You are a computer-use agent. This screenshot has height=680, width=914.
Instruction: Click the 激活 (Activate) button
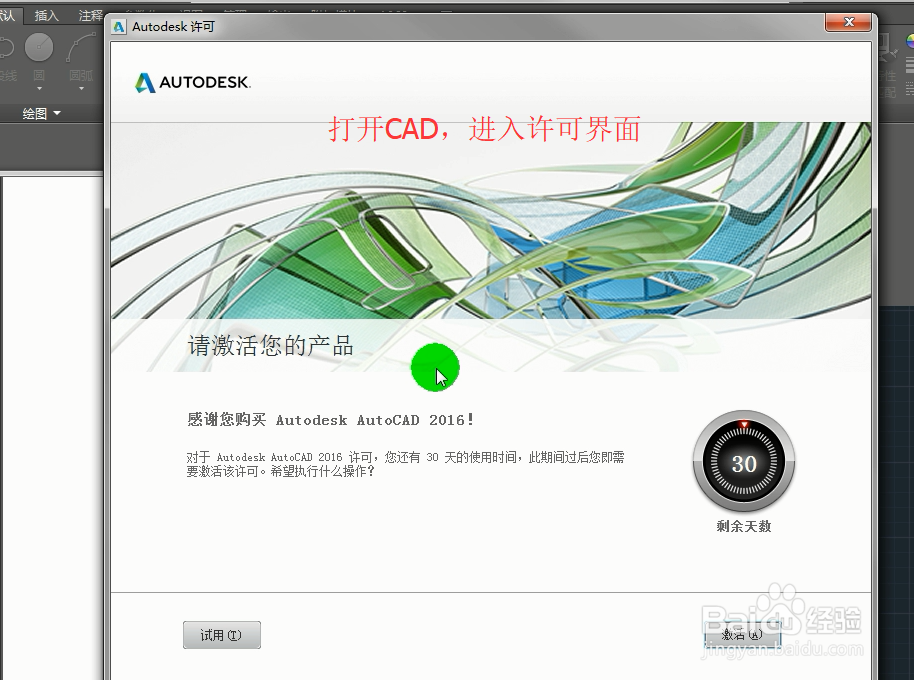pos(742,635)
